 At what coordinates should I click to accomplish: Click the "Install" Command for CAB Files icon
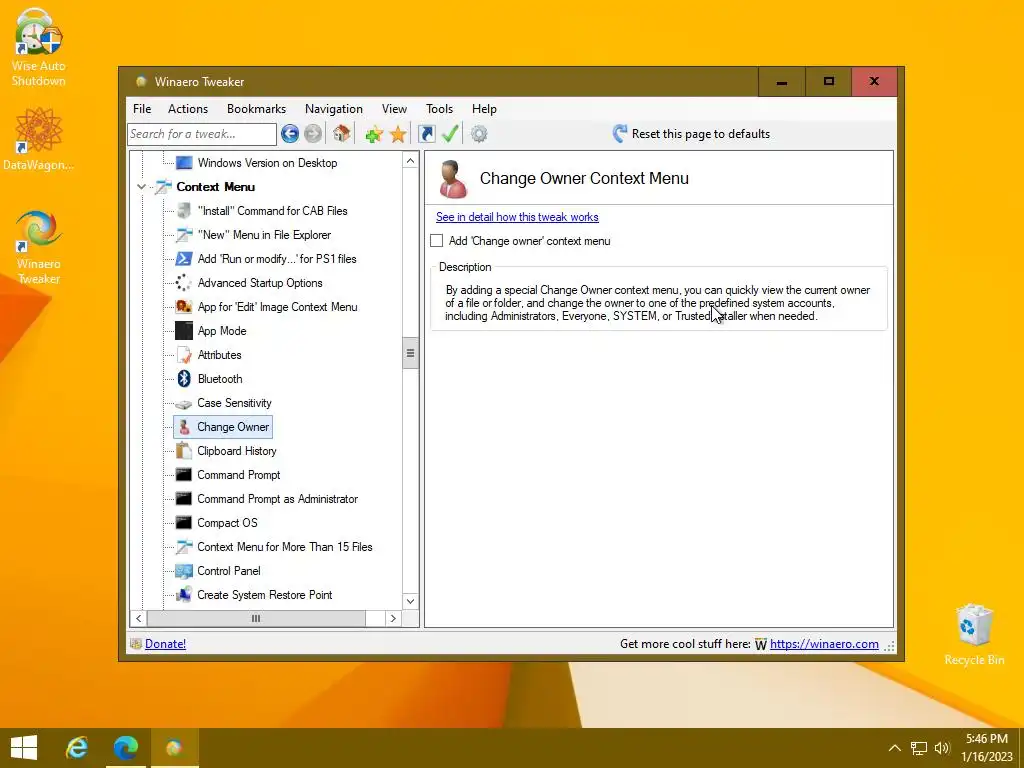click(184, 210)
